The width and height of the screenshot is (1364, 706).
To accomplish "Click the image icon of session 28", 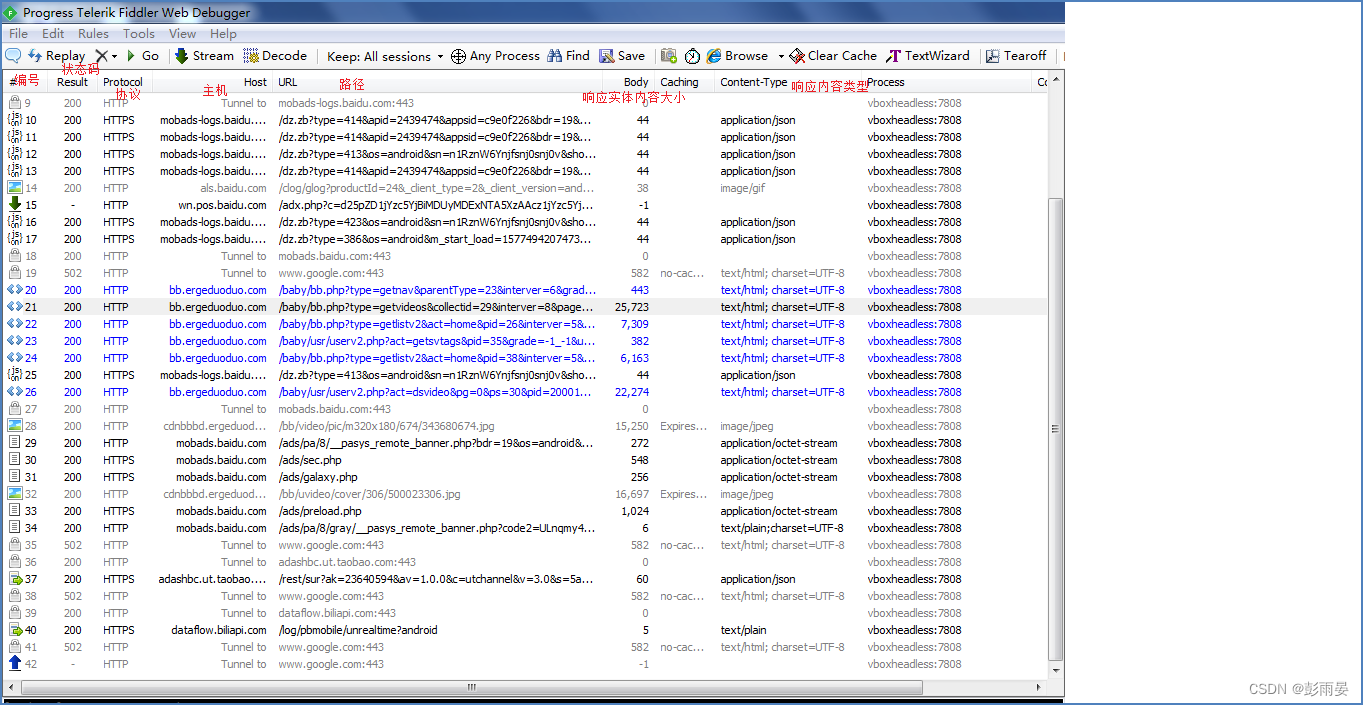I will [x=15, y=426].
